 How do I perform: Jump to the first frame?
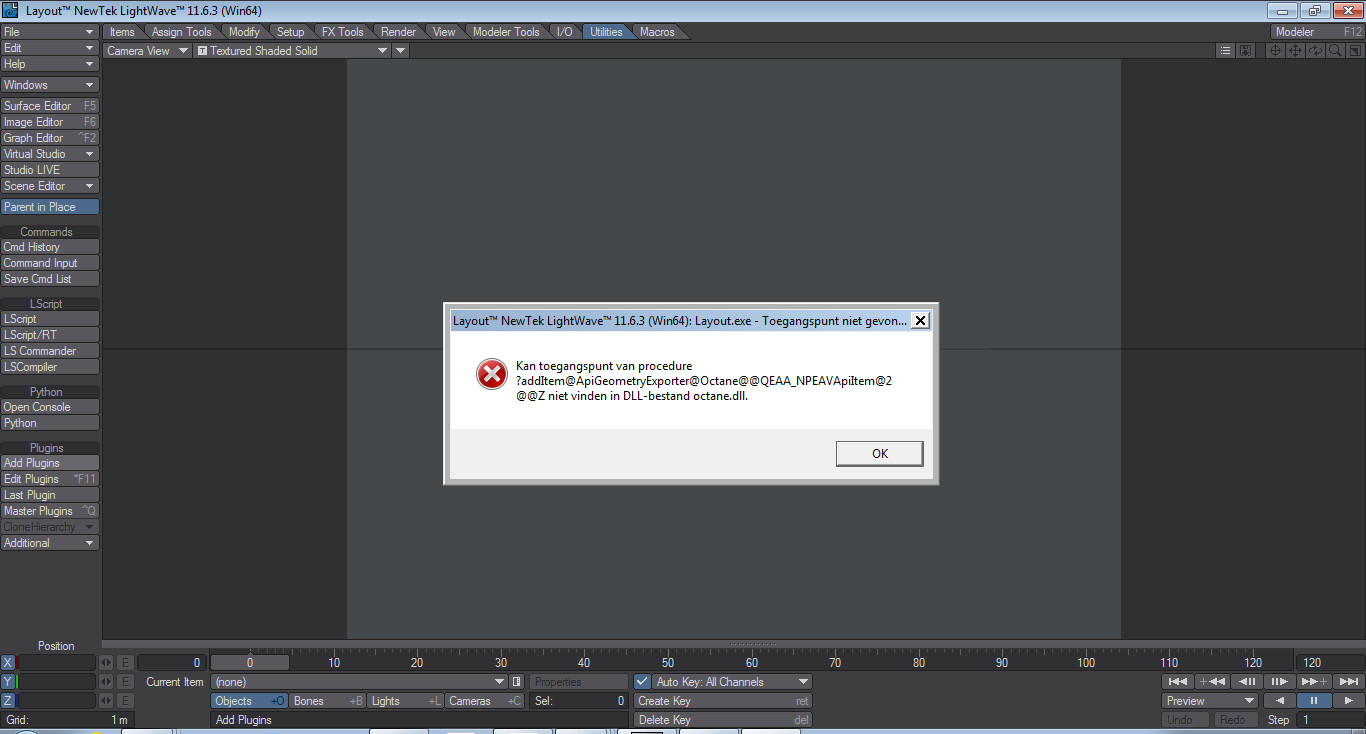click(1179, 682)
